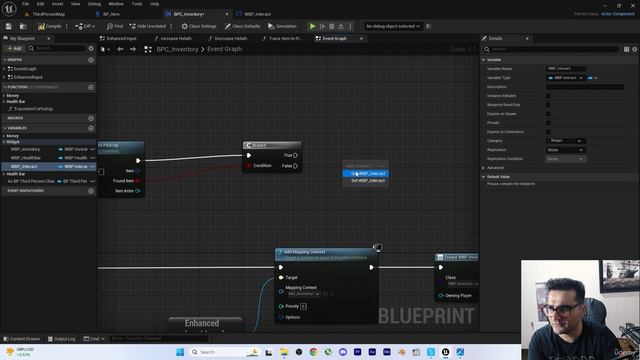Open My Blueprint settings gear
The width and height of the screenshot is (640, 360).
click(x=91, y=48)
